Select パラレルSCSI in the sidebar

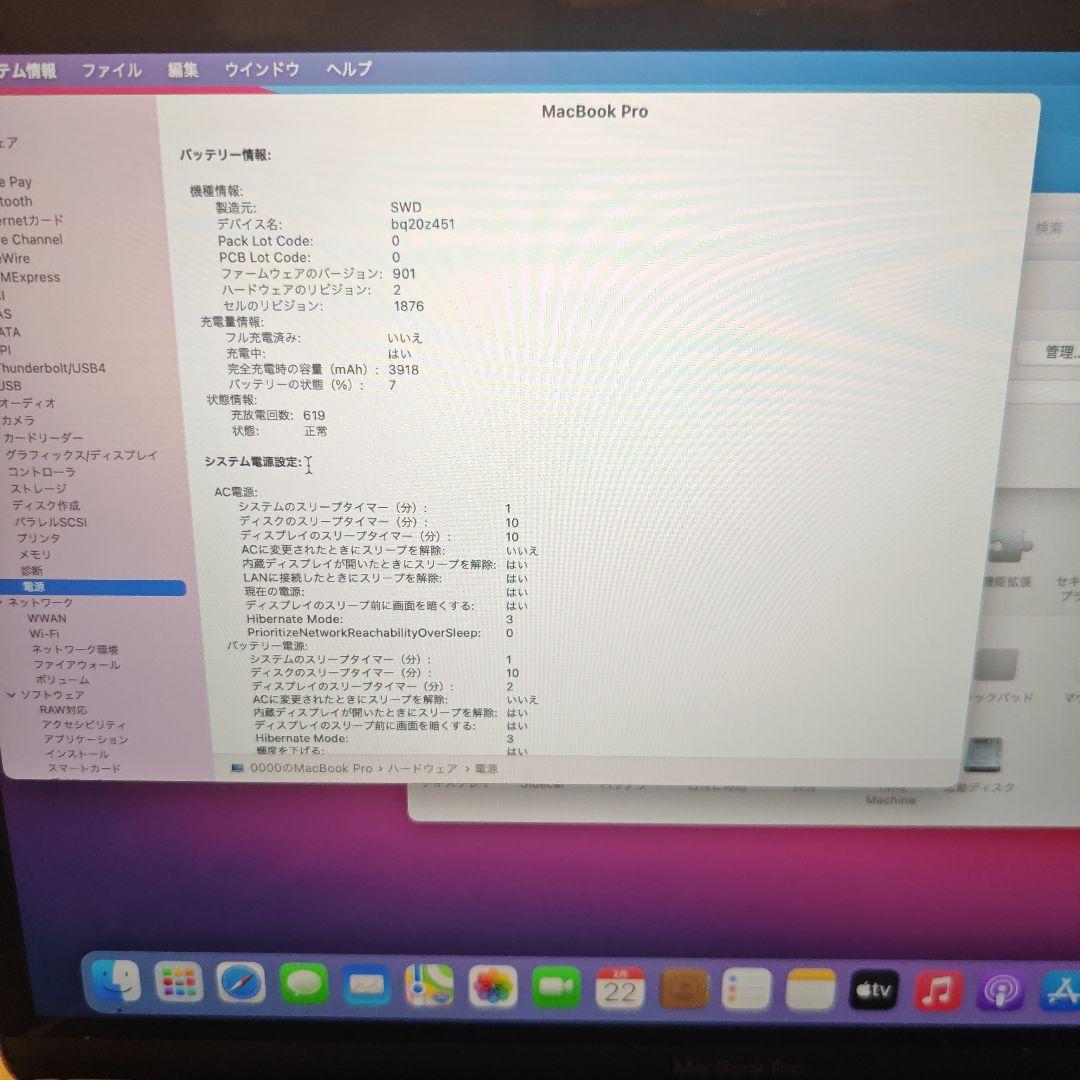point(51,522)
